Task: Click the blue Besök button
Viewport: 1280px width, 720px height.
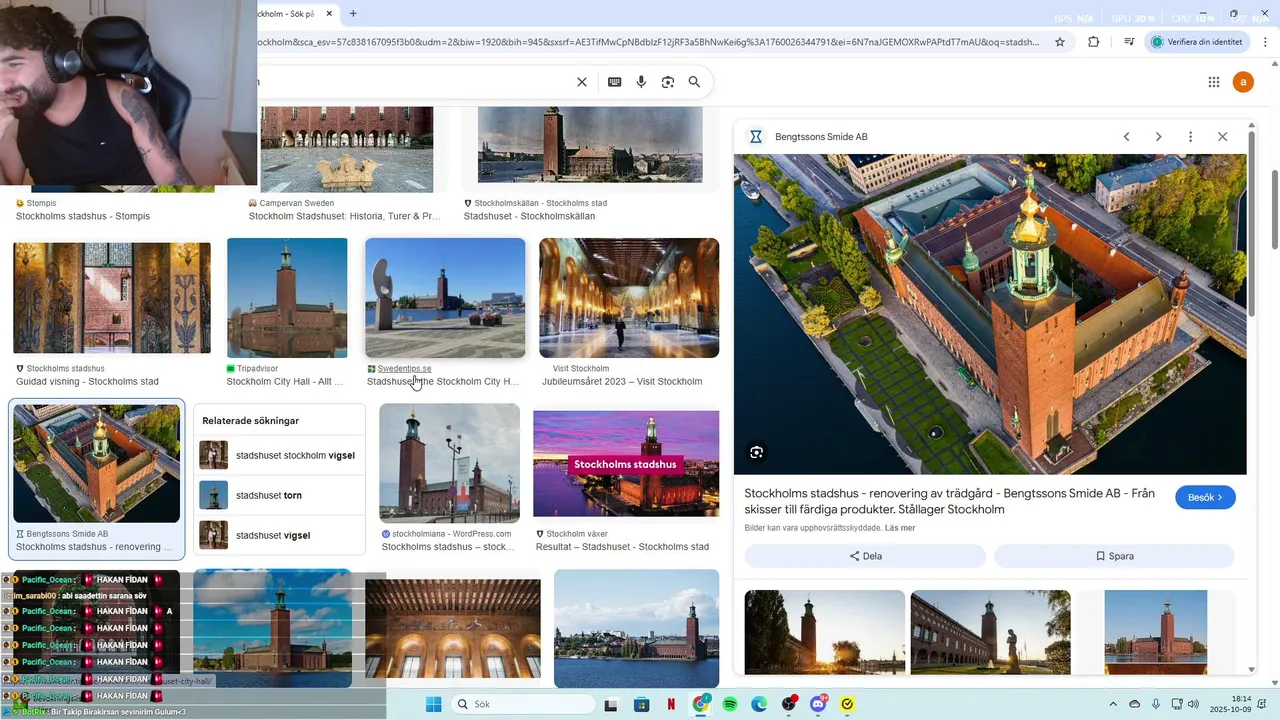Action: click(1205, 497)
